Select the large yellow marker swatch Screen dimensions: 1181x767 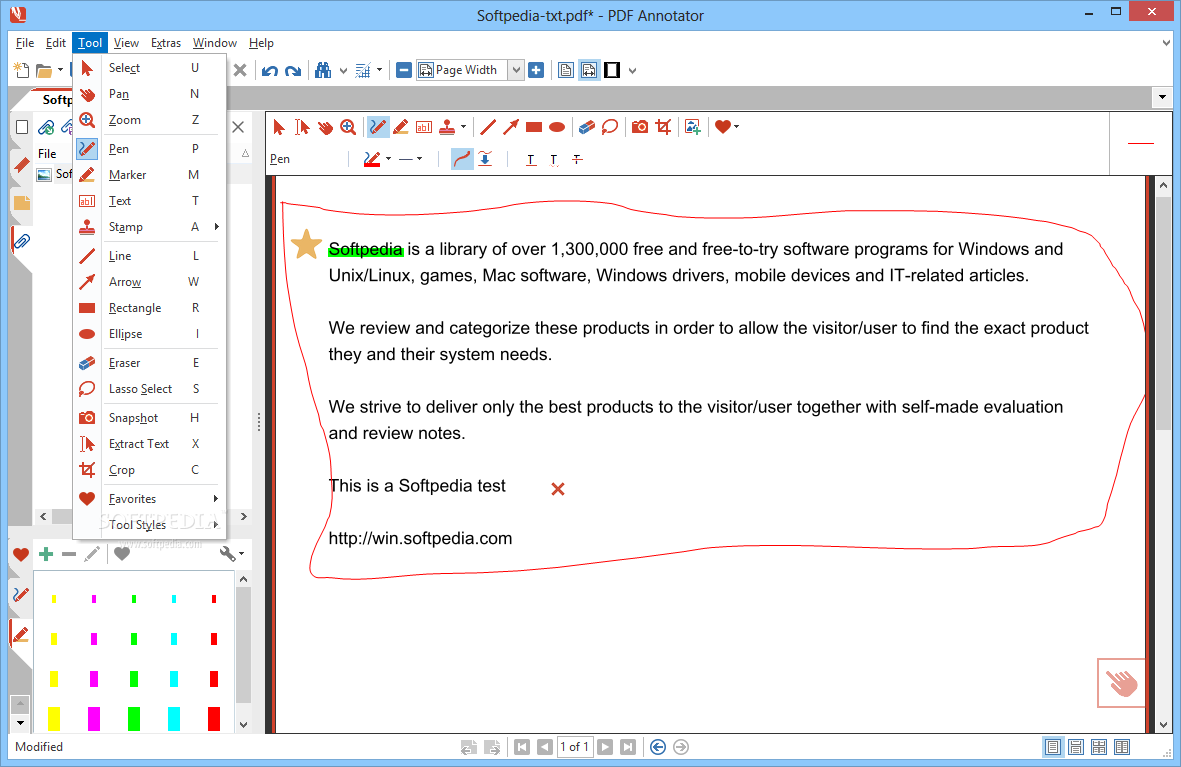pyautogui.click(x=54, y=719)
